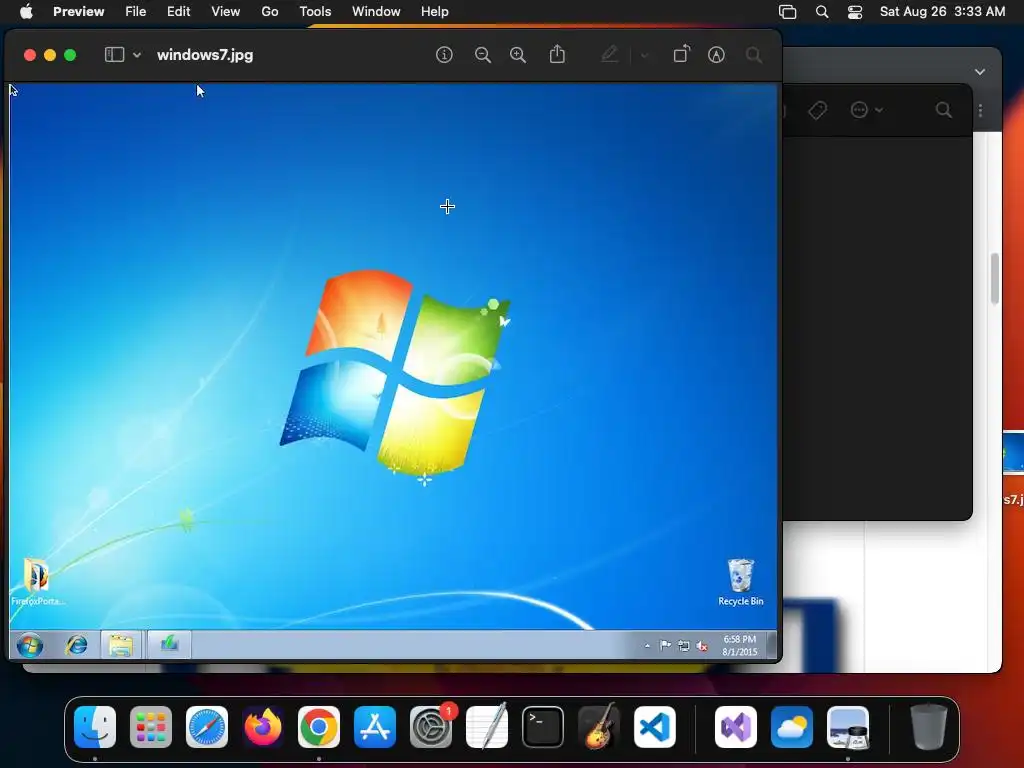Viewport: 1024px width, 768px height.
Task: Open Stage Manager from the menu bar
Action: pos(788,12)
